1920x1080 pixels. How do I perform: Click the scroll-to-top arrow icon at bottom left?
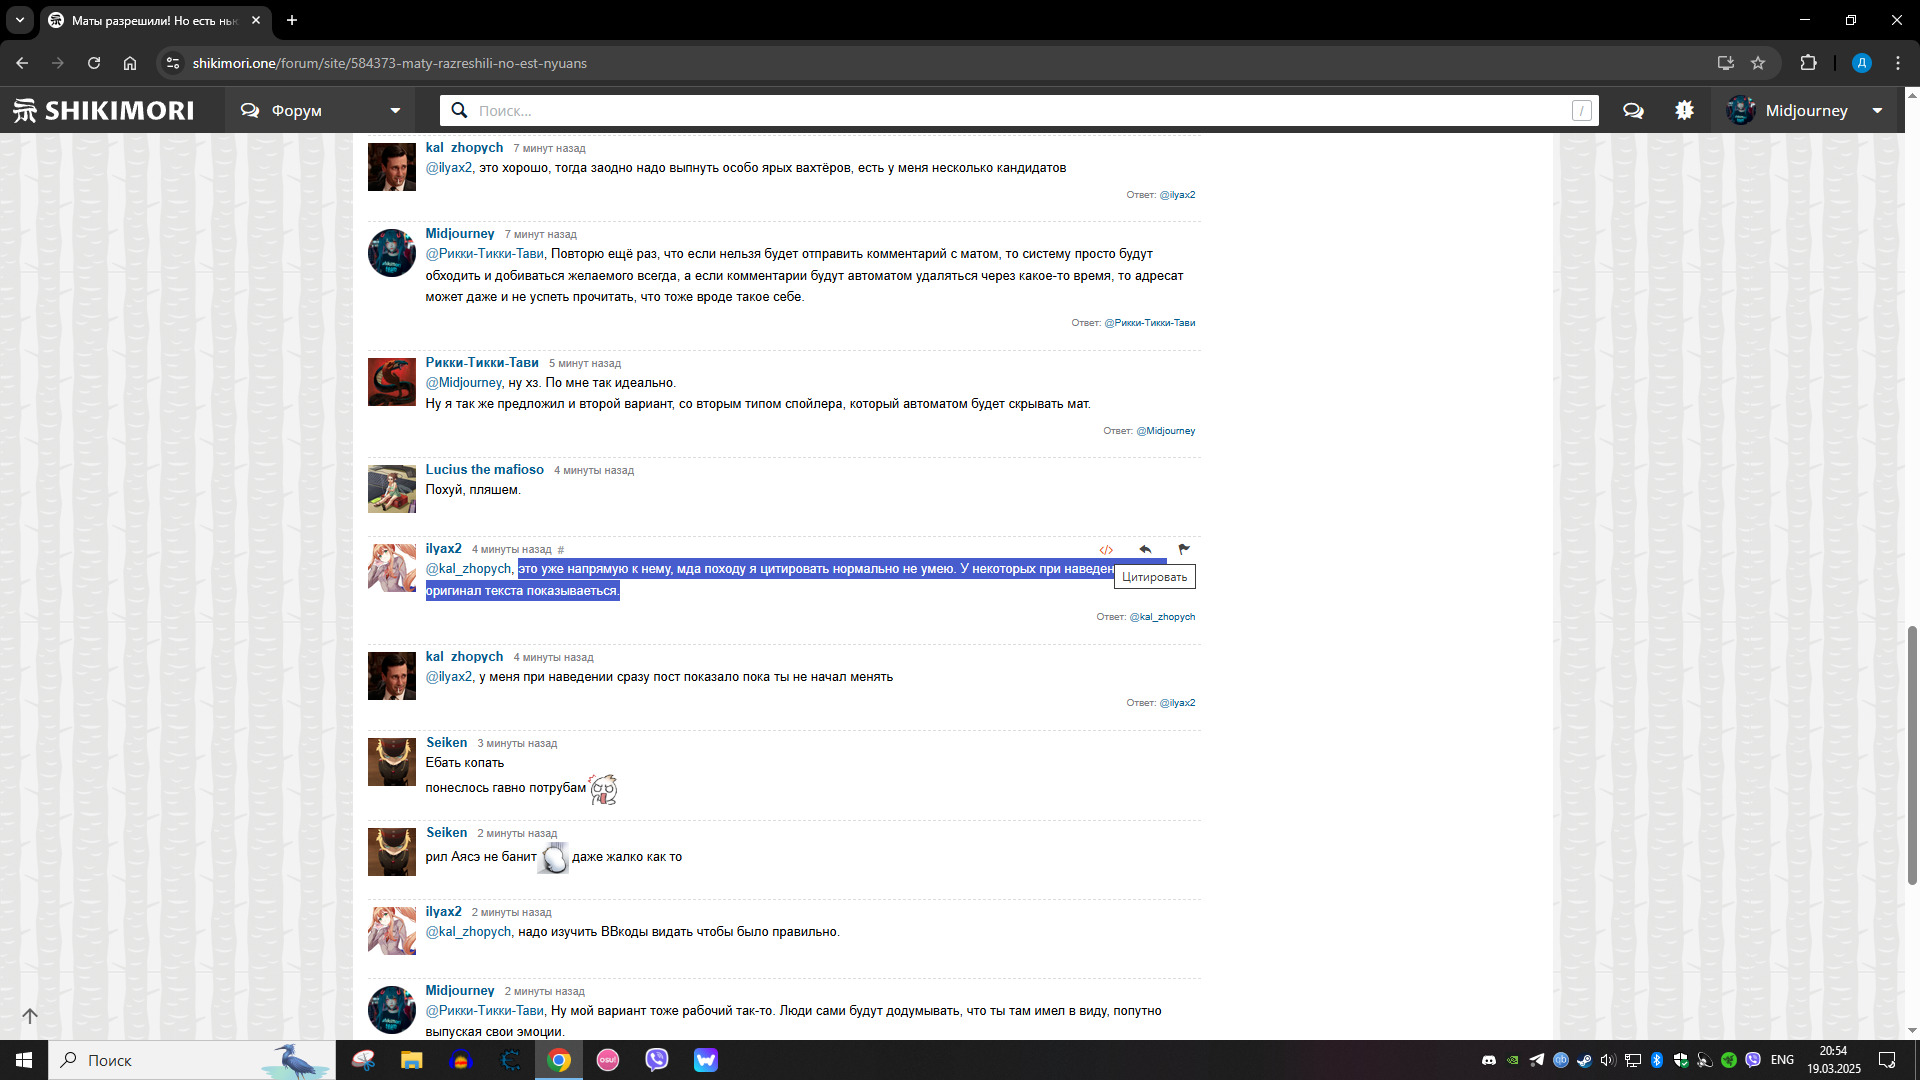30,1016
